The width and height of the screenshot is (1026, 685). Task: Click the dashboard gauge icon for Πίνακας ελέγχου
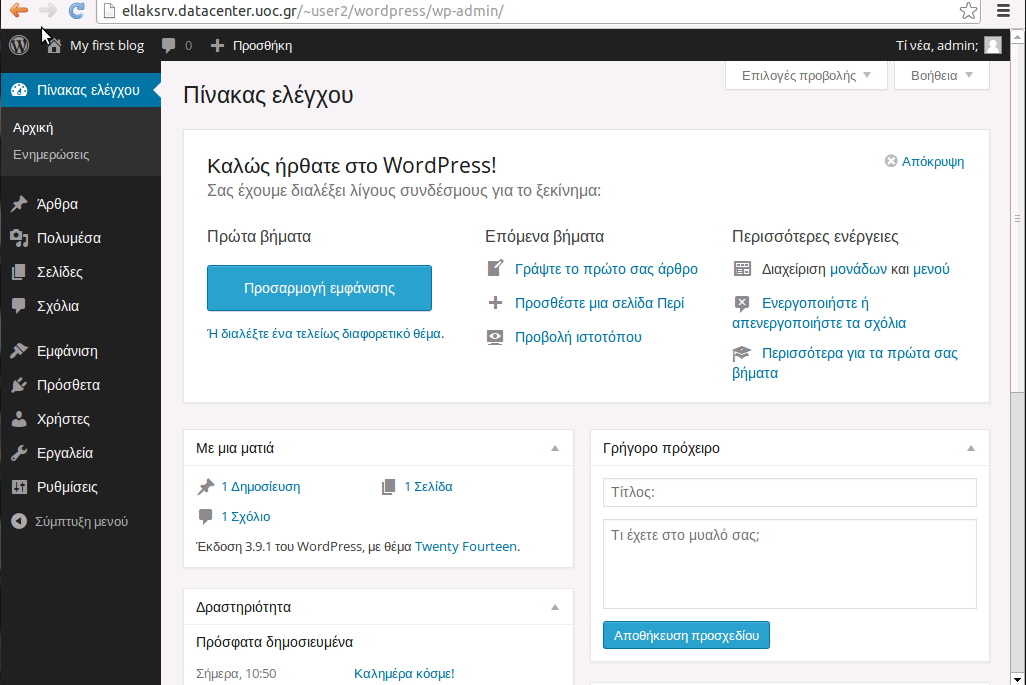click(x=19, y=90)
